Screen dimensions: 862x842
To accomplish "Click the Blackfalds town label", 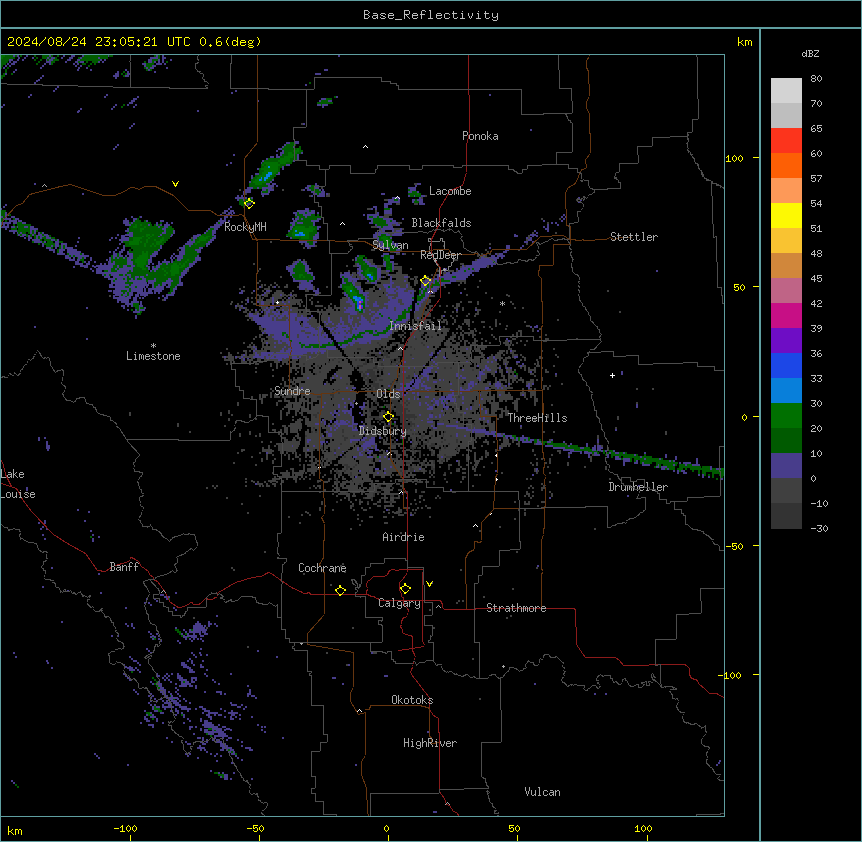I will point(441,223).
